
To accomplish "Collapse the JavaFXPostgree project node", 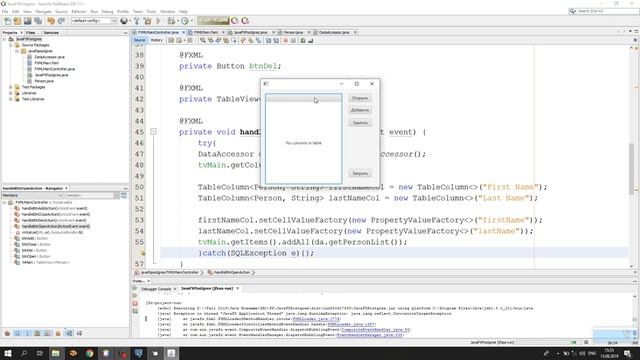I will [4, 39].
